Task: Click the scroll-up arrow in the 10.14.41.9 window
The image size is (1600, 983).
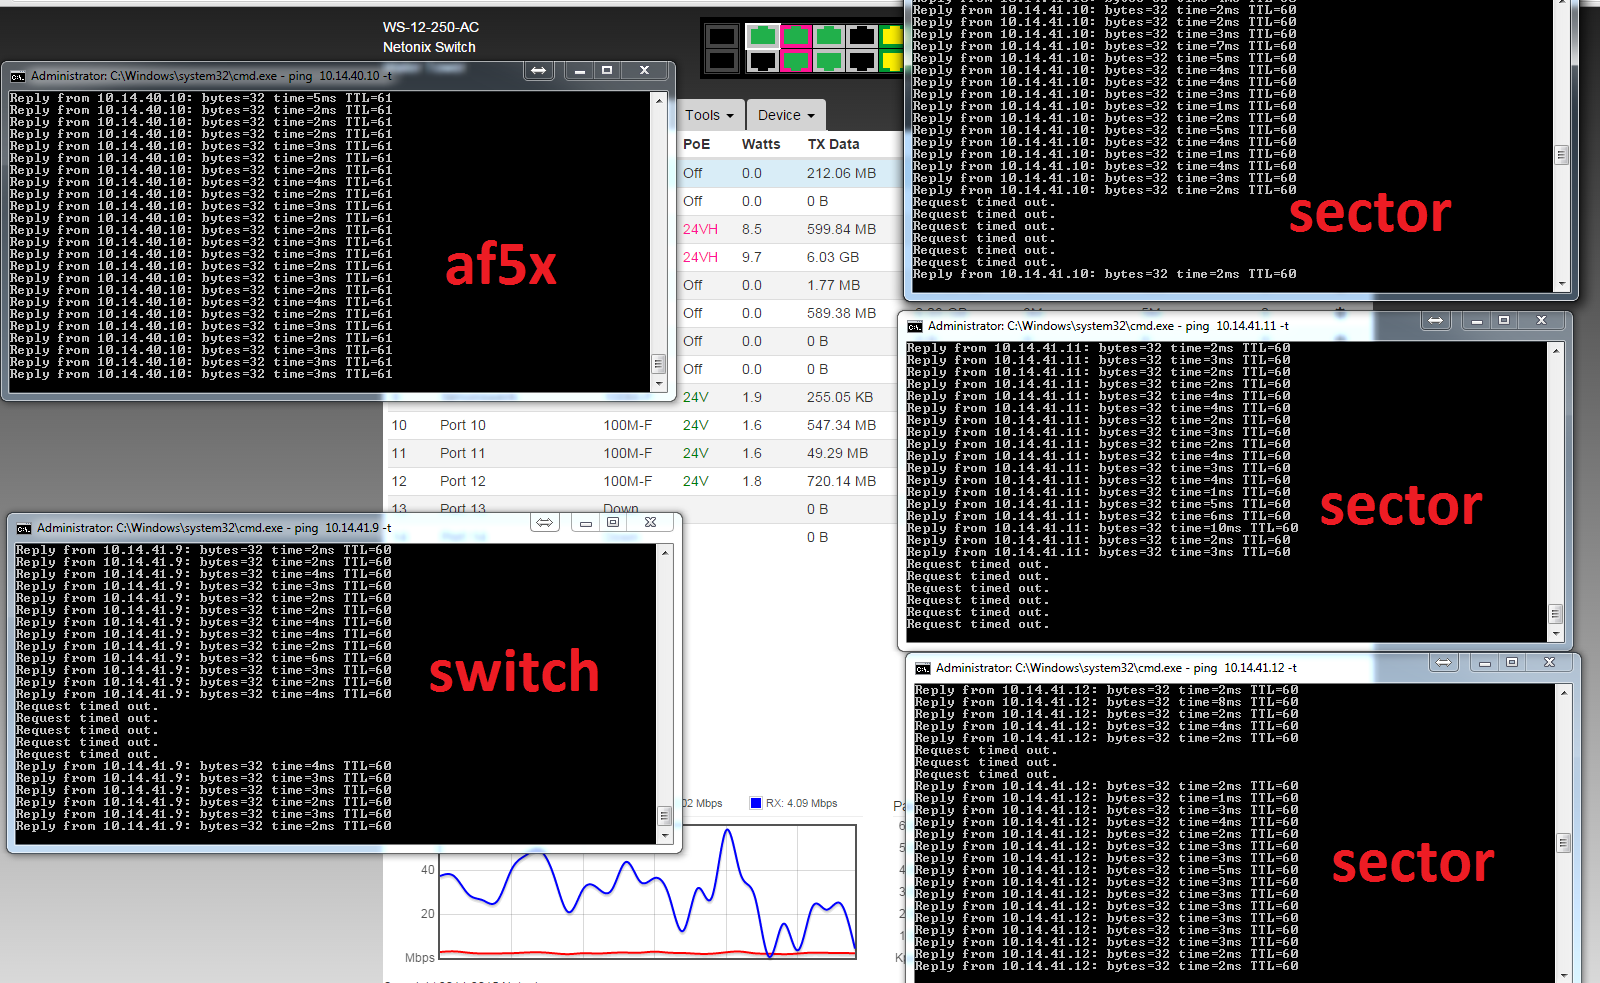Action: coord(664,553)
